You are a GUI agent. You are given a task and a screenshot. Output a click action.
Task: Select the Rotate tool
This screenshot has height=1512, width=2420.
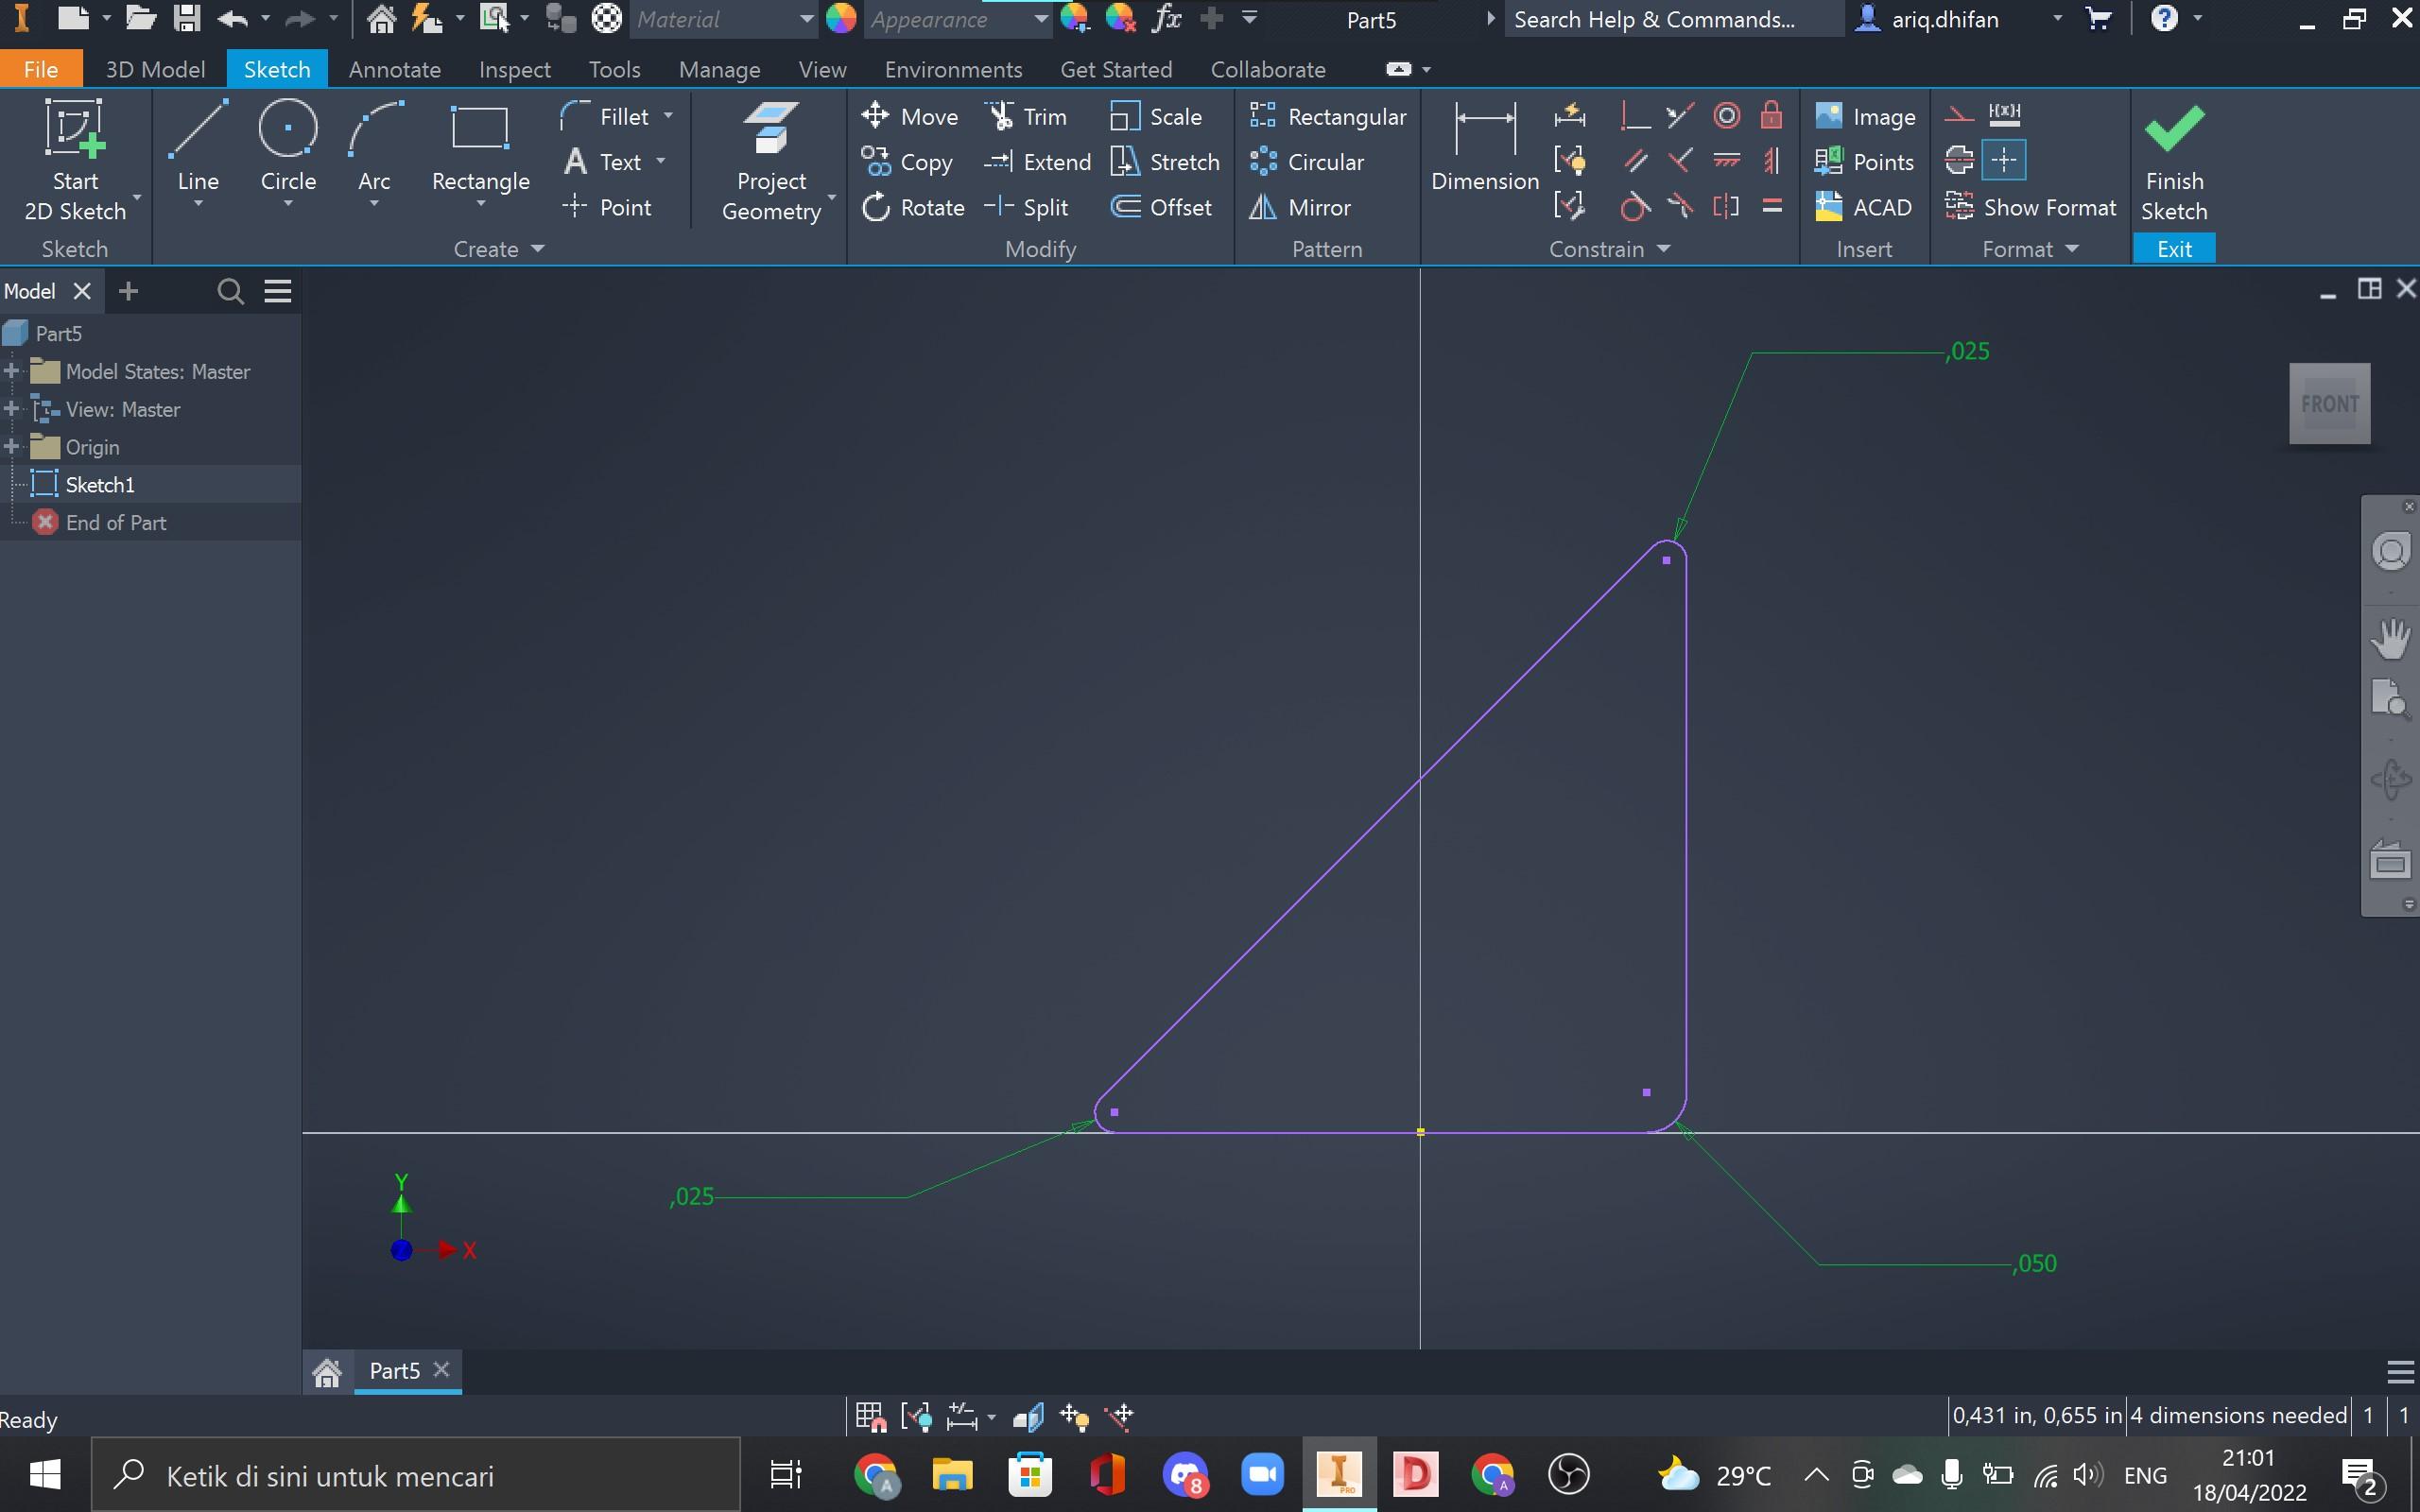coord(913,208)
